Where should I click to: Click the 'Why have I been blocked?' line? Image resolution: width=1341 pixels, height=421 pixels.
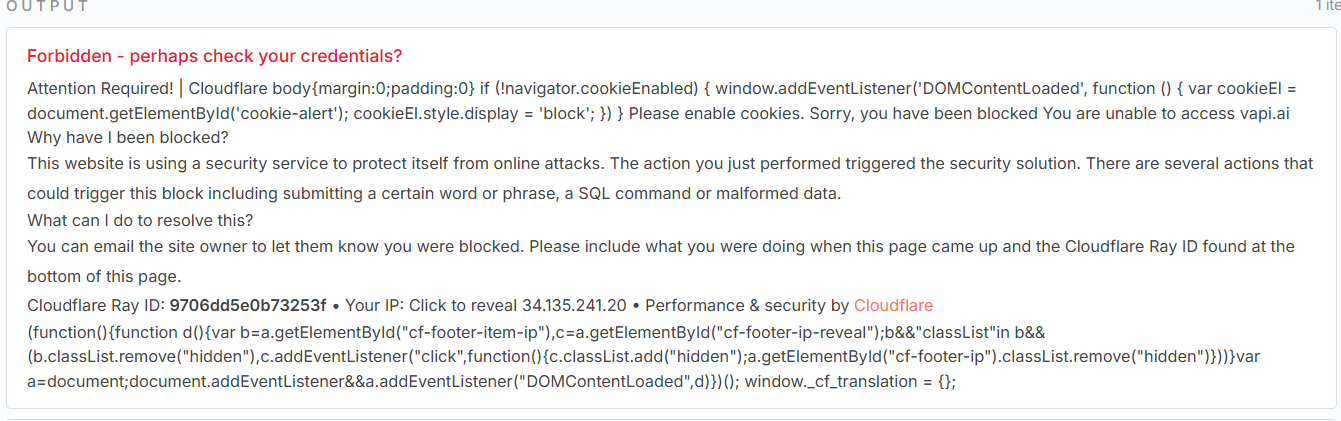pos(128,137)
